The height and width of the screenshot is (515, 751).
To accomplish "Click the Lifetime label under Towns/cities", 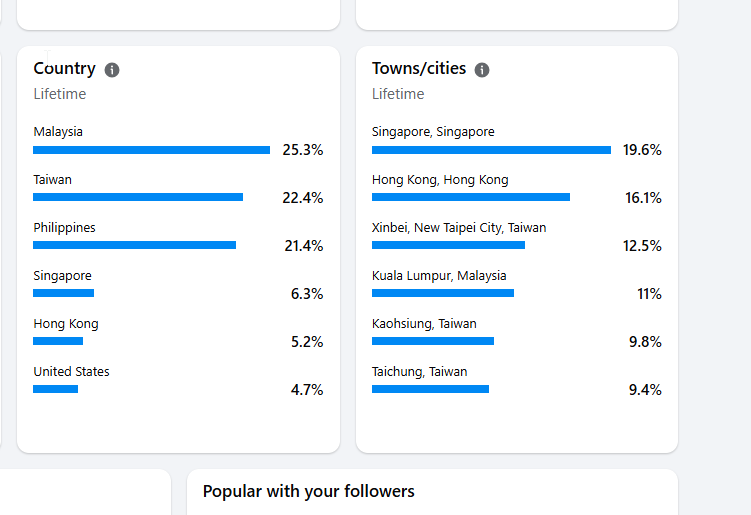I will tap(398, 94).
